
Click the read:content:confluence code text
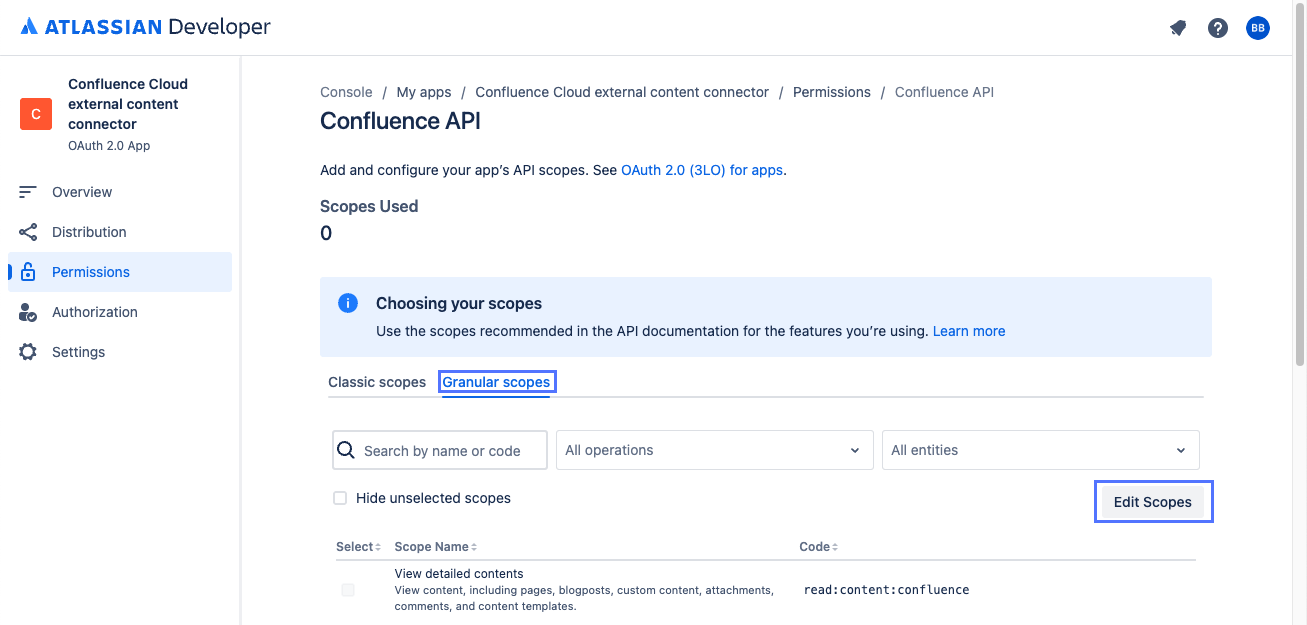coord(887,590)
